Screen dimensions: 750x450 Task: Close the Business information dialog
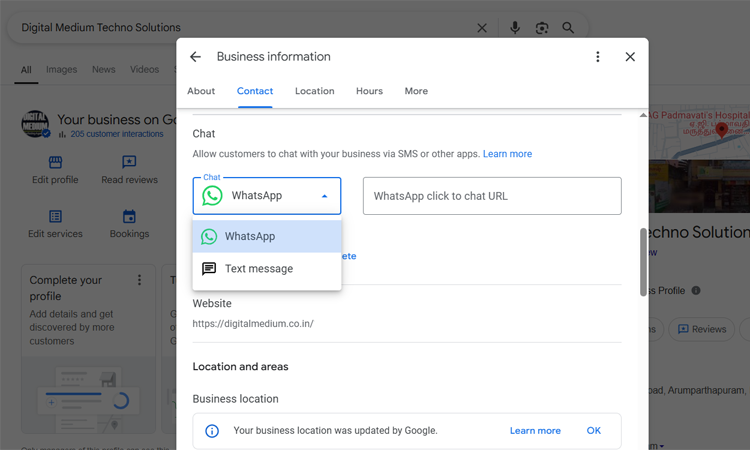pos(630,57)
